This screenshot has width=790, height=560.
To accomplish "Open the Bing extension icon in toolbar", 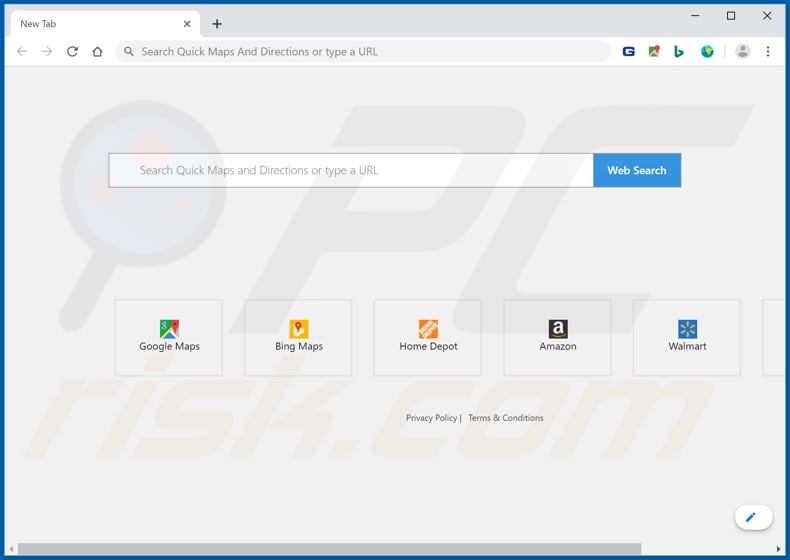I will [x=679, y=51].
